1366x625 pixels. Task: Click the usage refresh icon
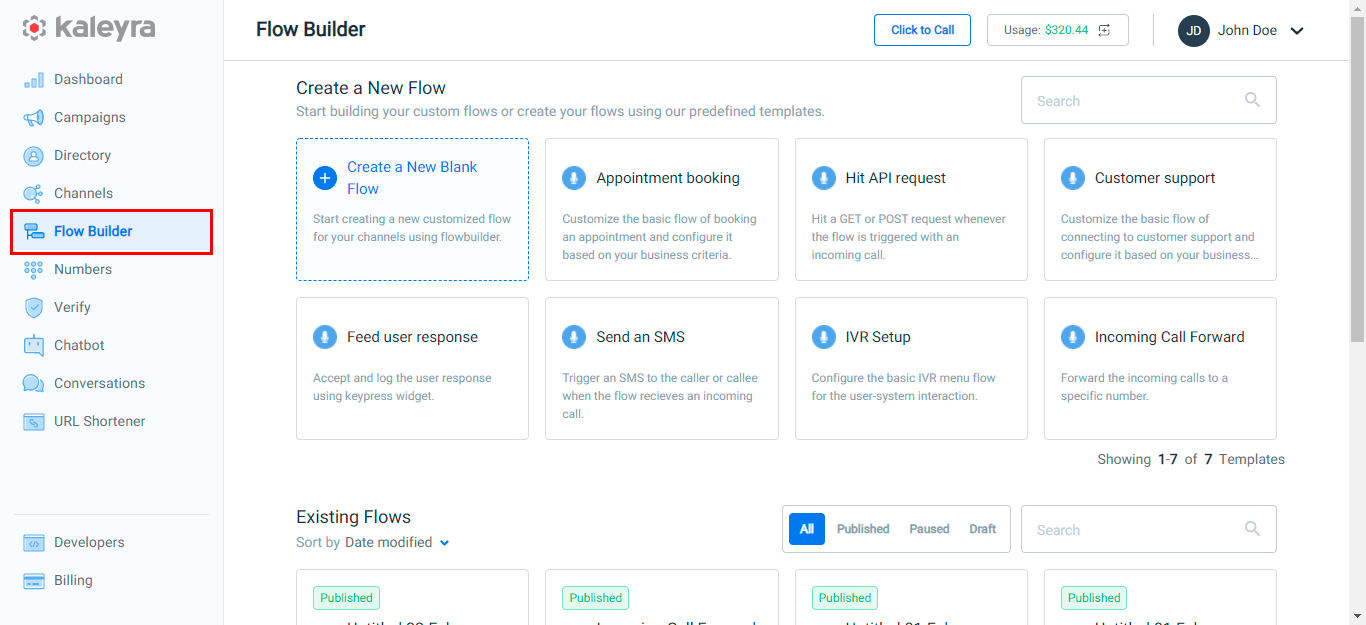1105,30
